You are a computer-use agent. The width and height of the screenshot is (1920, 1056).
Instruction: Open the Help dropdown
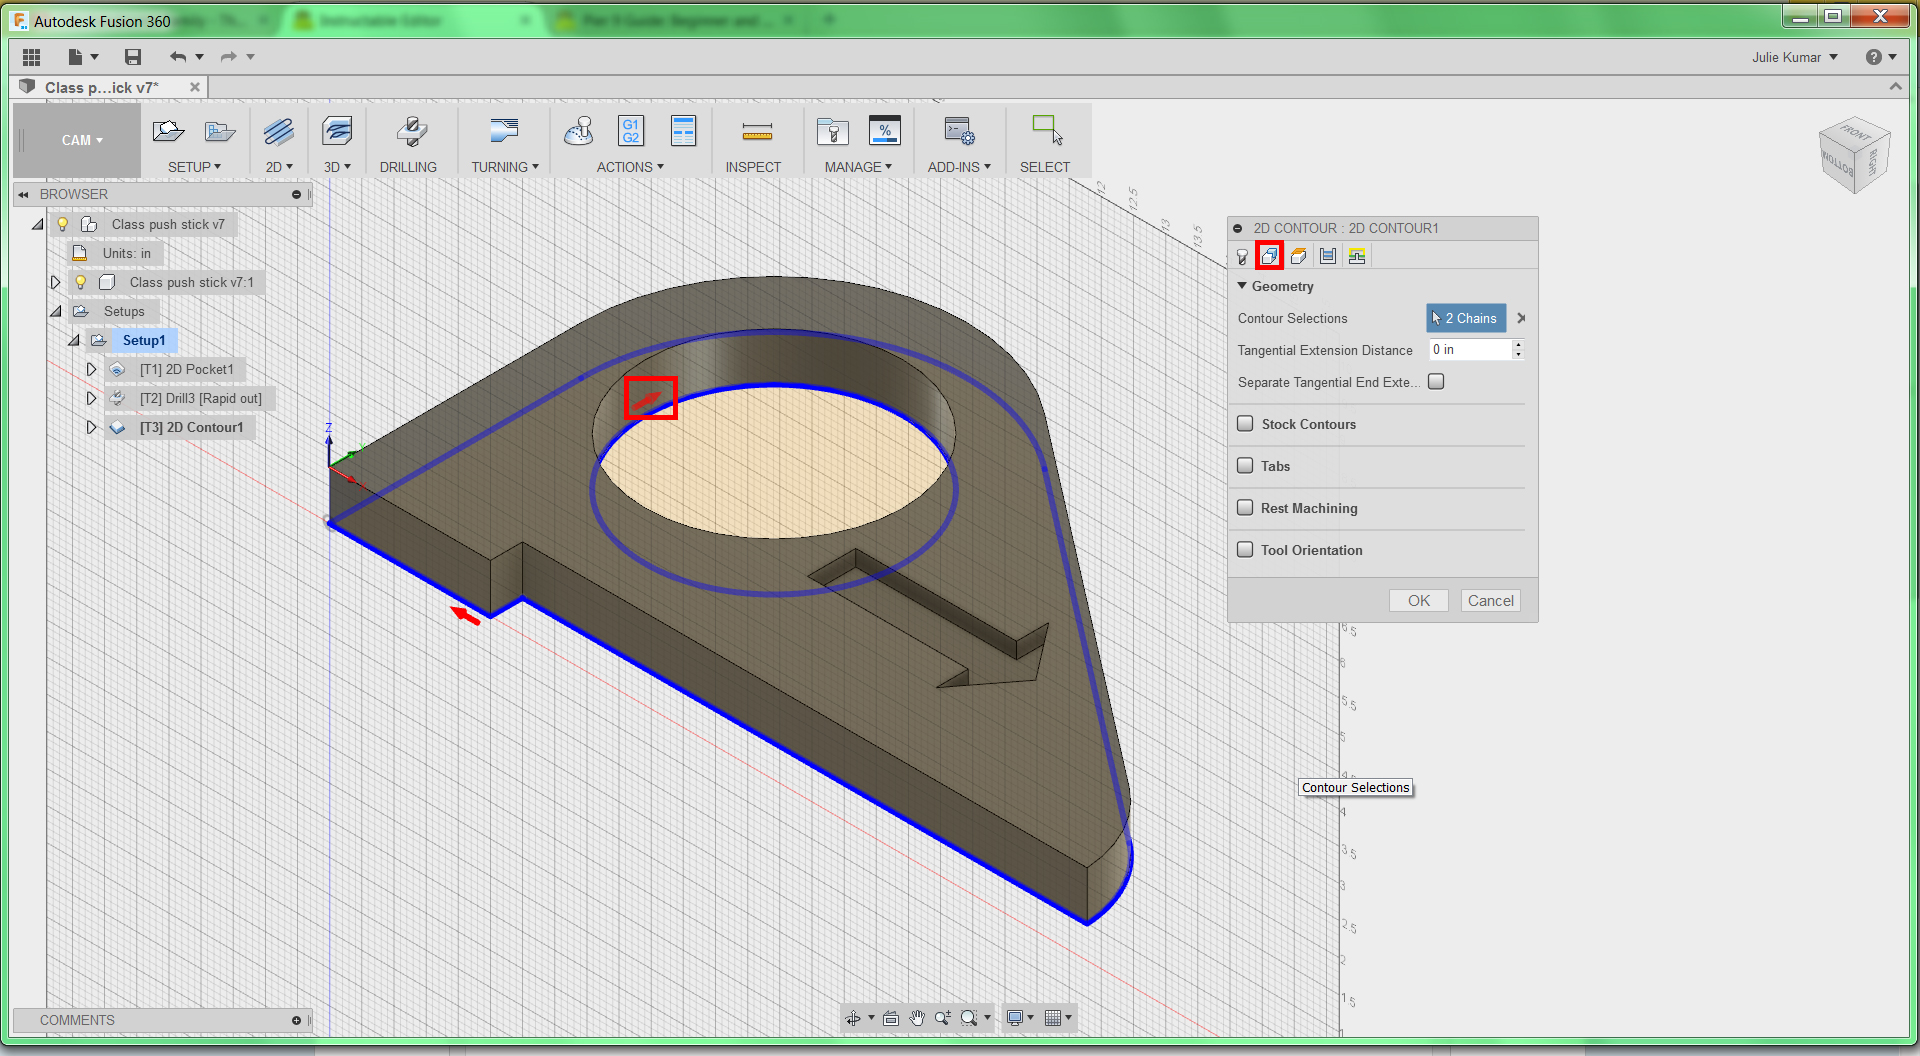tap(1881, 57)
